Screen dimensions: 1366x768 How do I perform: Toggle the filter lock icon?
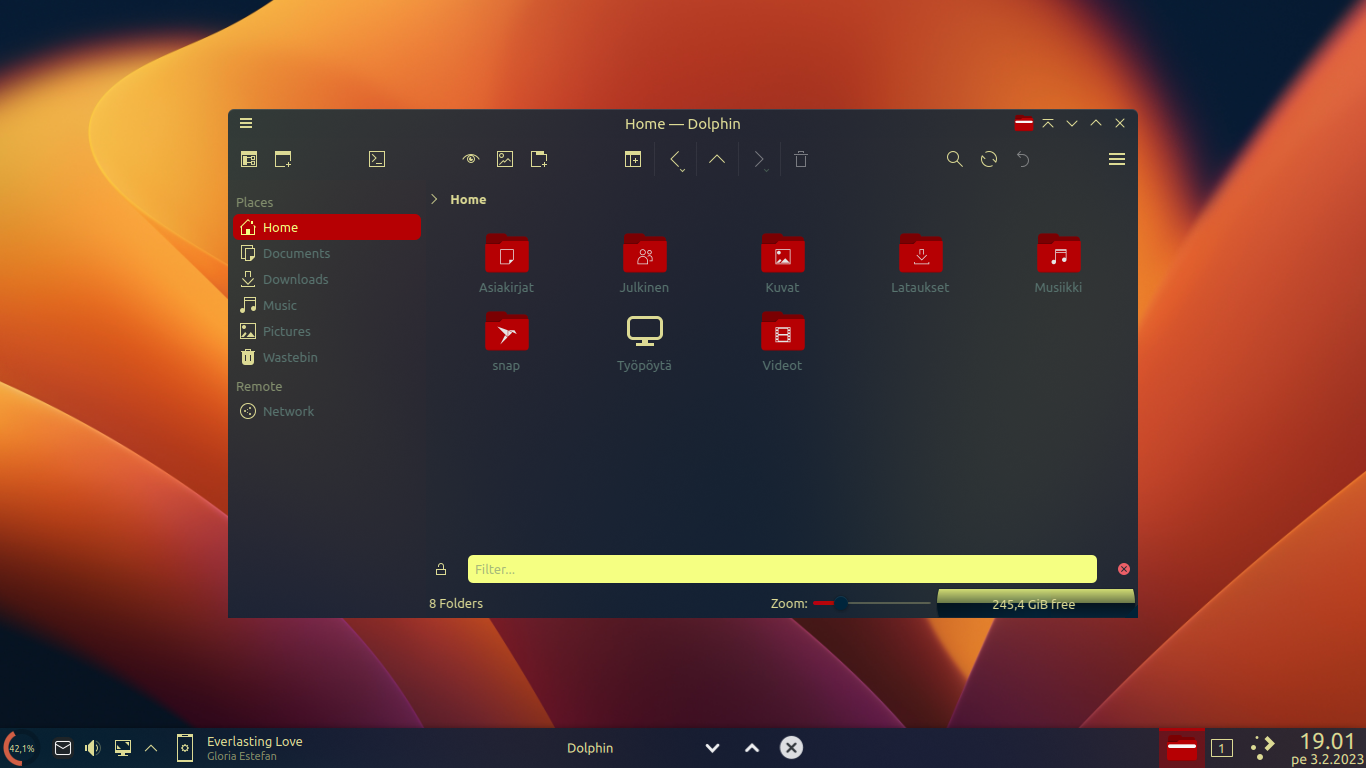441,569
